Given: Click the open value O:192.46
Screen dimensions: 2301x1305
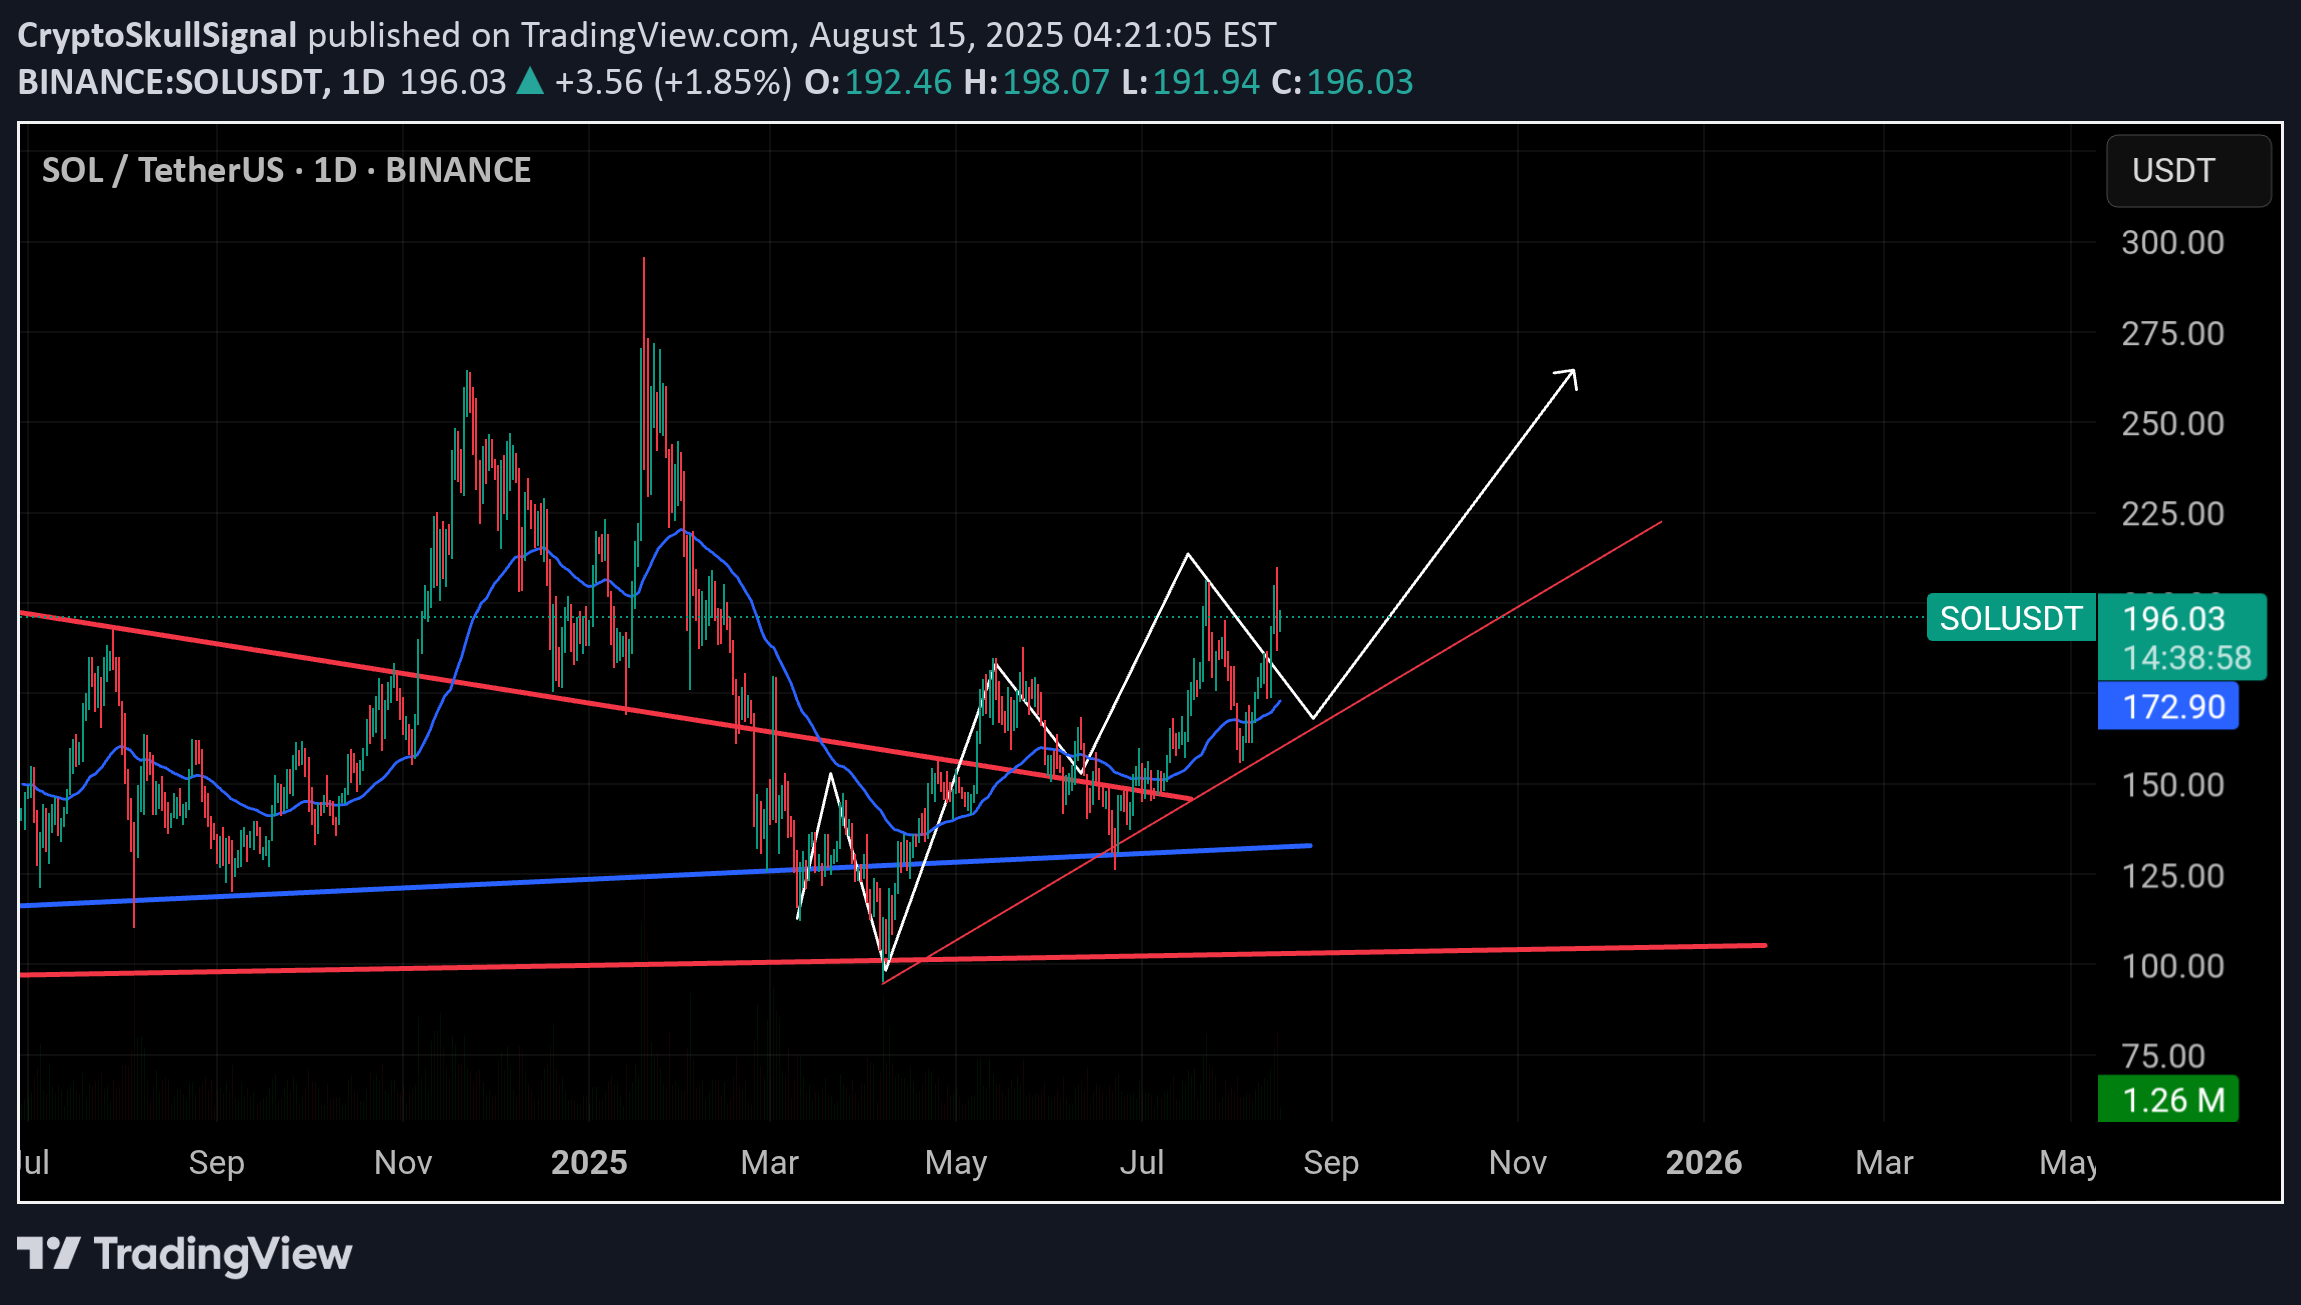Looking at the screenshot, I should [878, 81].
